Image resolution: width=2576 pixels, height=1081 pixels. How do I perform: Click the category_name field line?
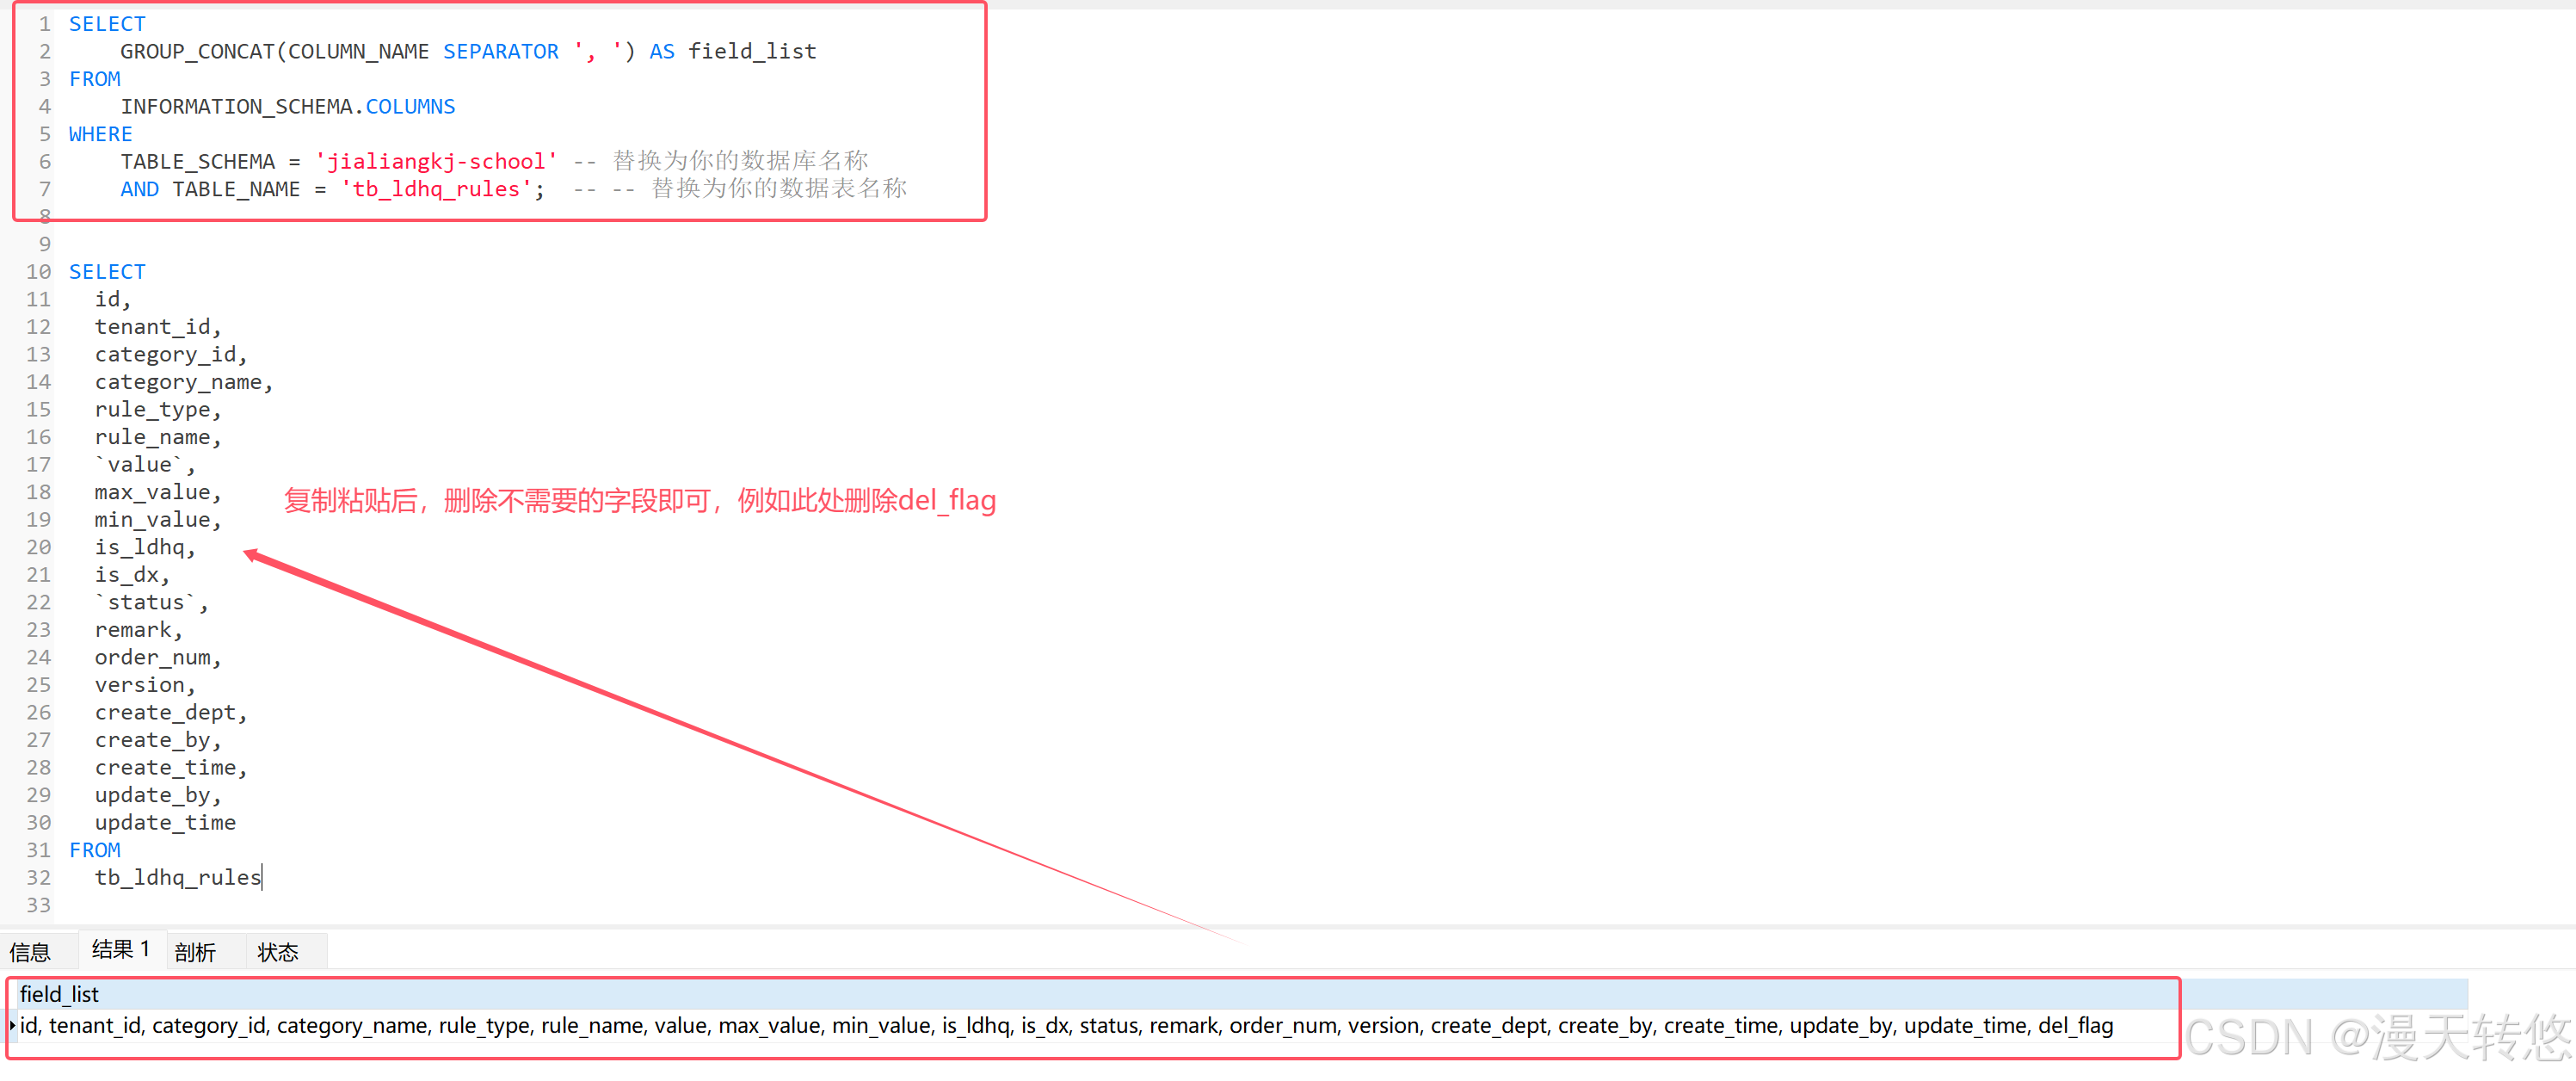[x=178, y=382]
